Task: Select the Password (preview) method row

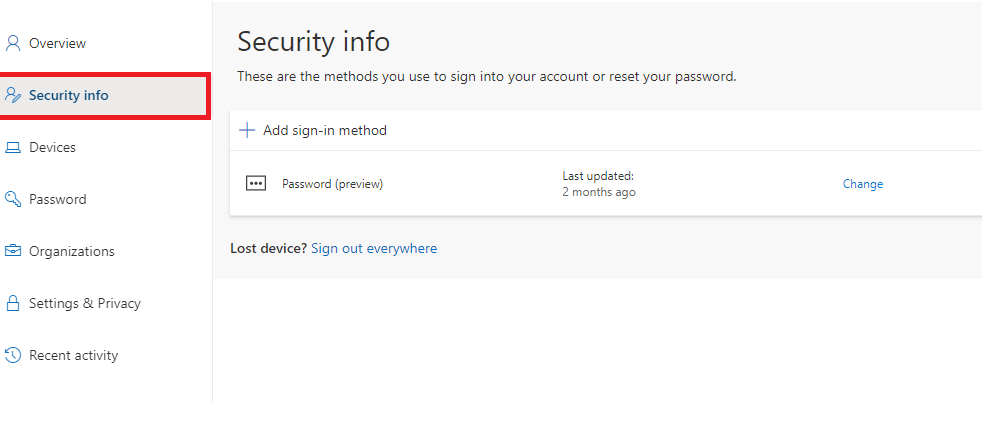Action: (606, 183)
